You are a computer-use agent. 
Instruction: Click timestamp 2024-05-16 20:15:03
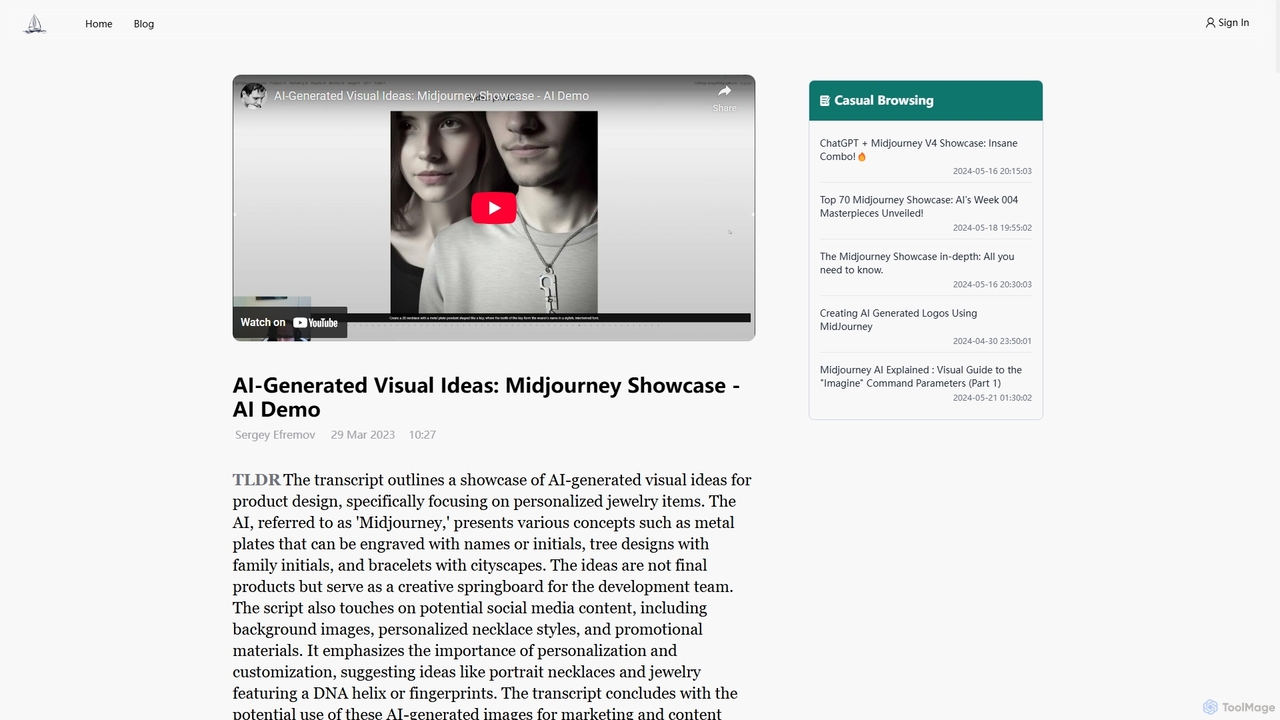tap(992, 171)
